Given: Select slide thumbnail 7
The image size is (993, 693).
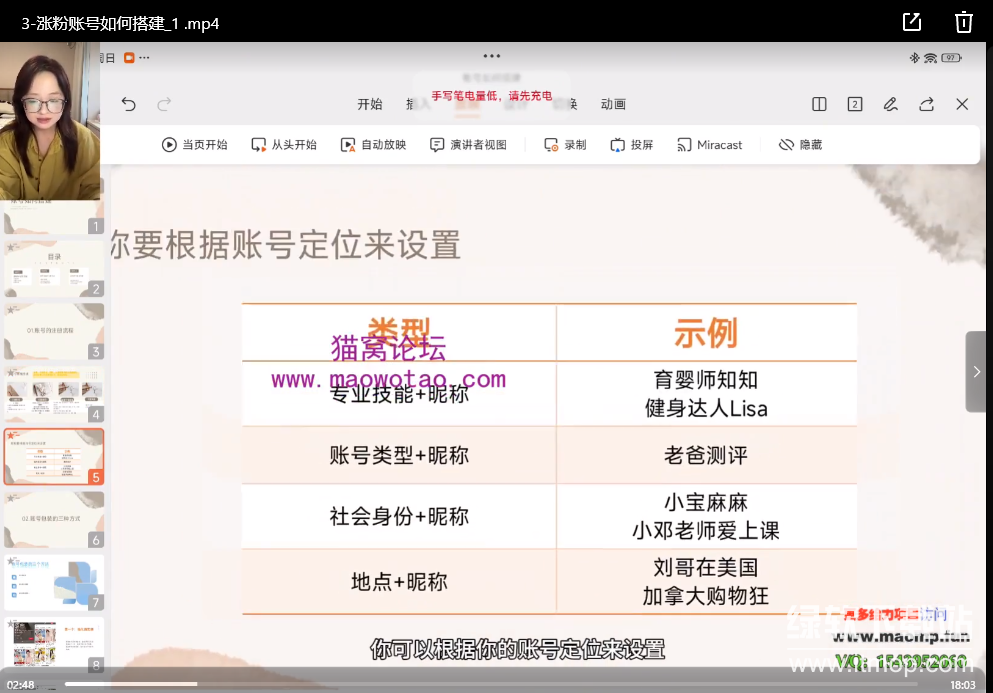Looking at the screenshot, I should [54, 583].
